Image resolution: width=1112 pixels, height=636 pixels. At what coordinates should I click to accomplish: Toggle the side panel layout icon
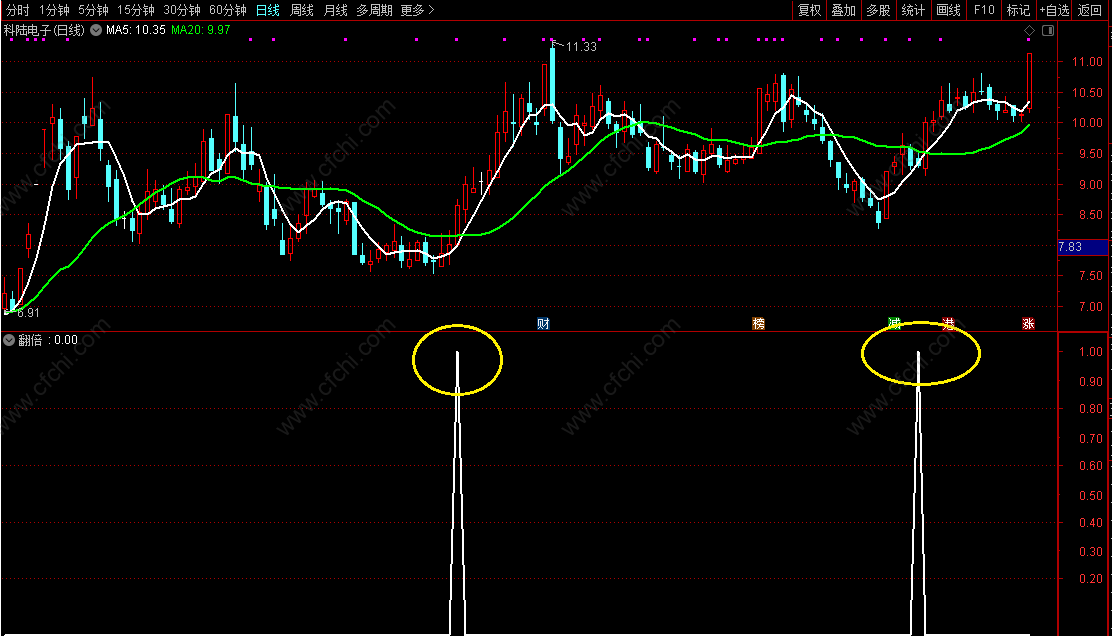[1048, 30]
